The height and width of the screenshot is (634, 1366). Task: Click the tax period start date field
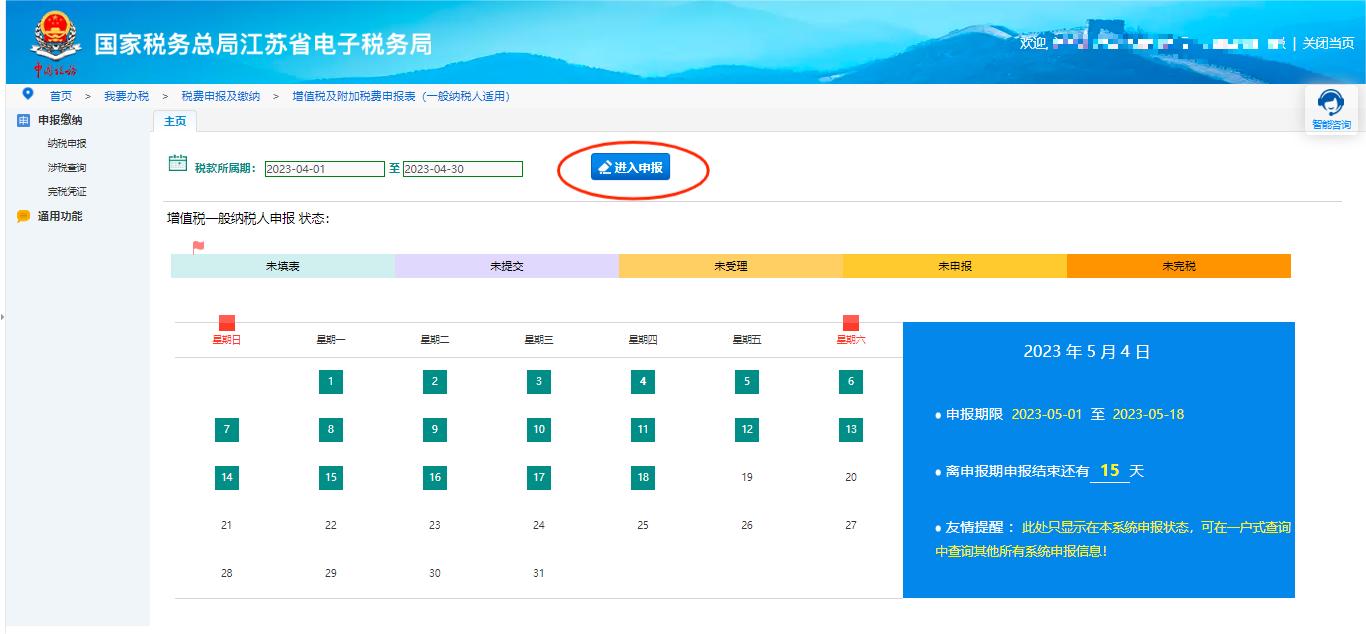click(x=324, y=169)
